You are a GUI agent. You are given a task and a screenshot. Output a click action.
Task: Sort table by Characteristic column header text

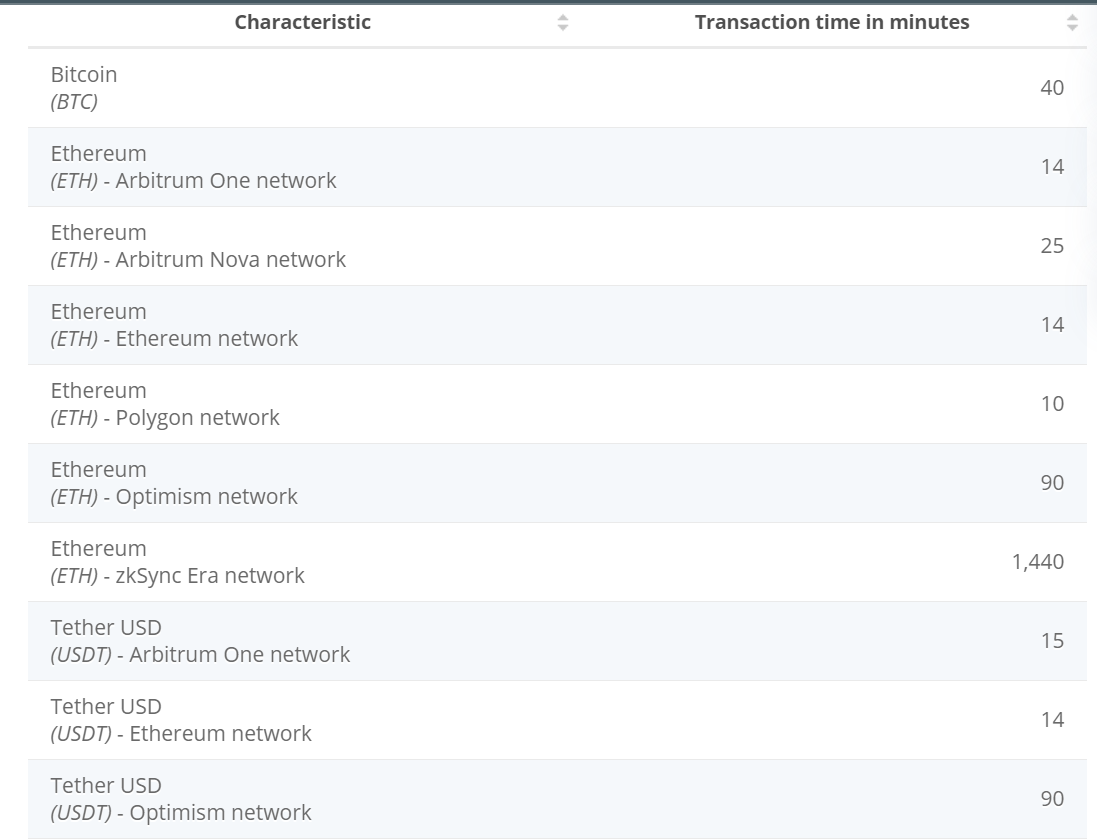(302, 22)
